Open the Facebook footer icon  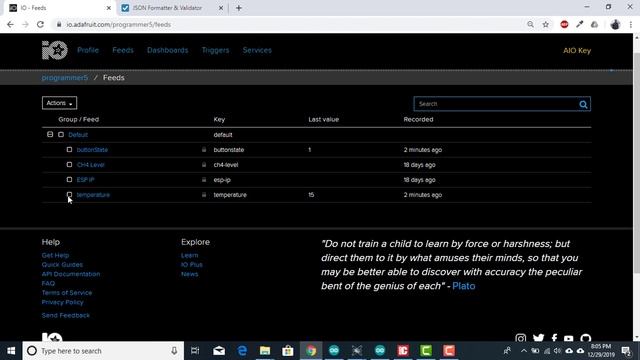click(x=554, y=338)
